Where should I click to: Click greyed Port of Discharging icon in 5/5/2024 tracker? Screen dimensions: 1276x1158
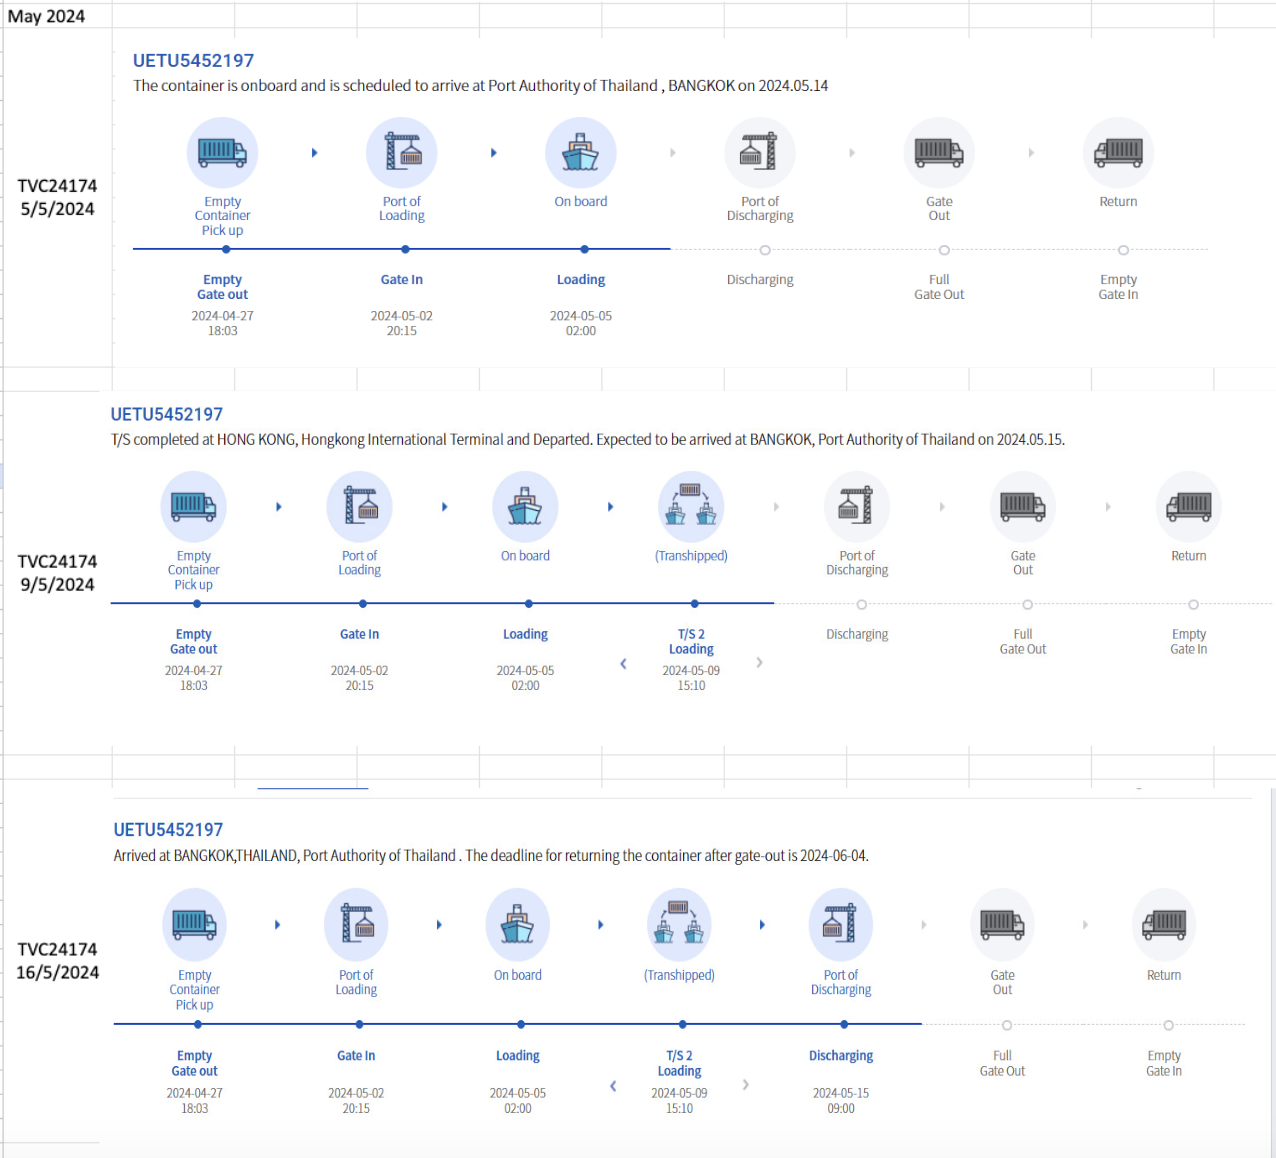(x=760, y=153)
